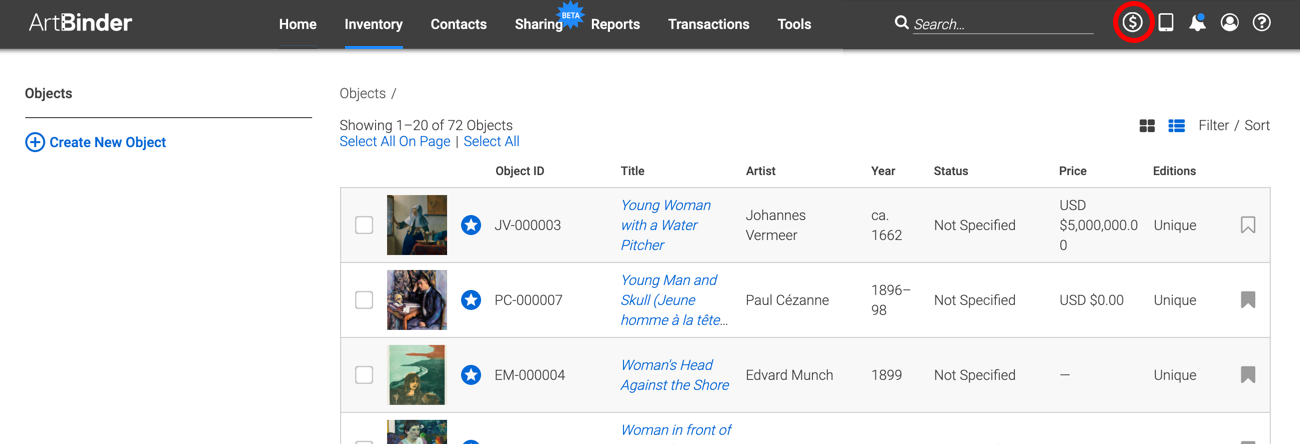Open the Transactions menu

point(708,24)
